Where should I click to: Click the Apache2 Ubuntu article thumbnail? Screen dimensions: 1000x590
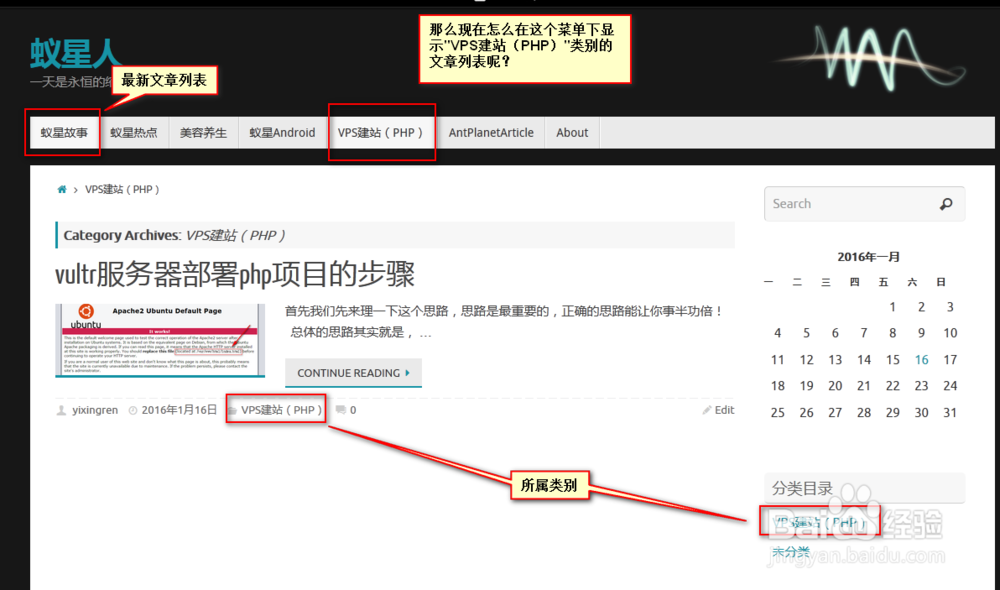pyautogui.click(x=160, y=335)
